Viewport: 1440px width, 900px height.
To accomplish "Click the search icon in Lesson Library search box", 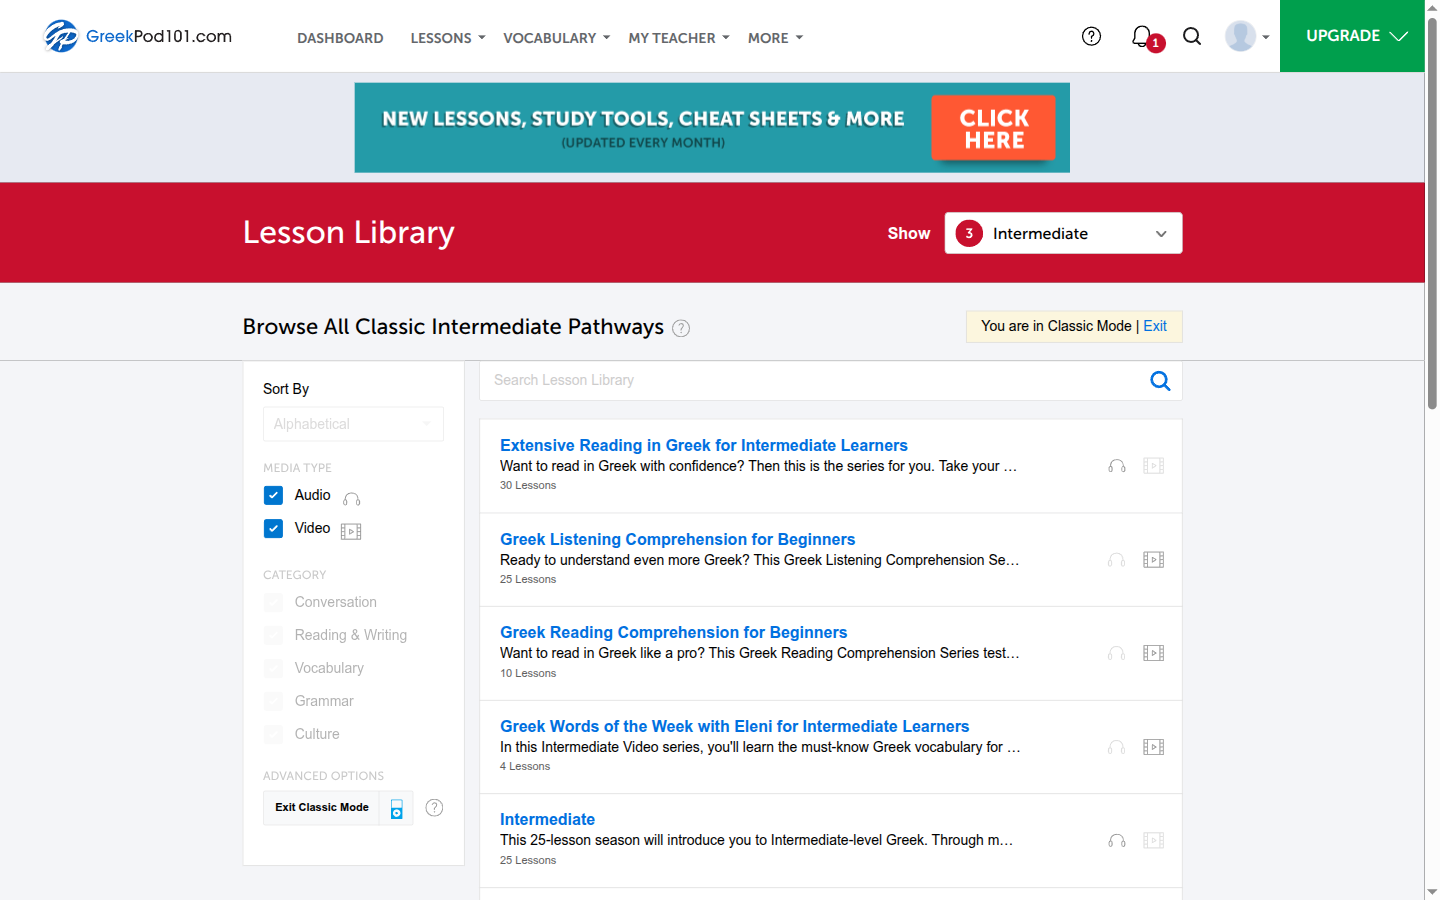I will (x=1160, y=380).
